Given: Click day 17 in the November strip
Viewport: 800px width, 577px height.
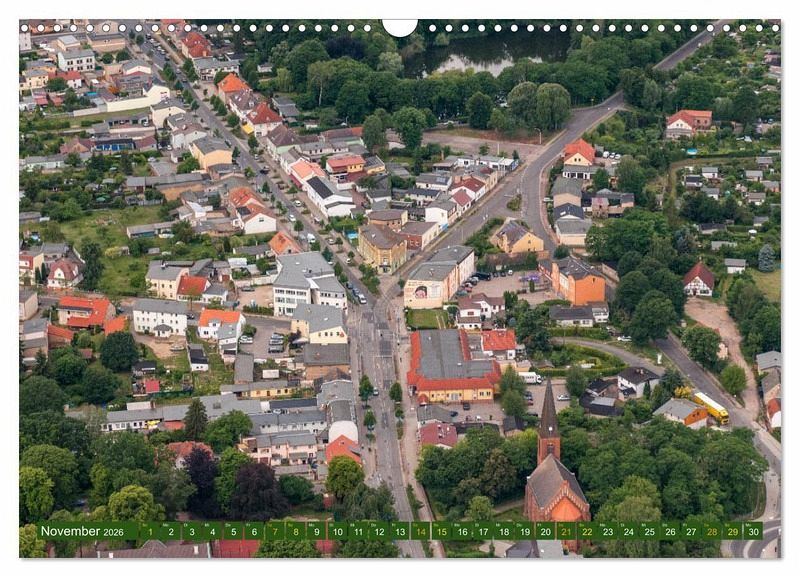Looking at the screenshot, I should point(483,531).
